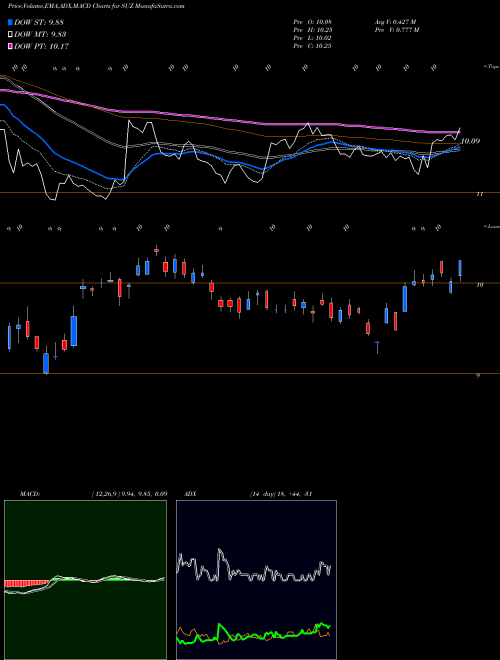Click the ADX (14 day) values text
500x660 pixels.
280,494
